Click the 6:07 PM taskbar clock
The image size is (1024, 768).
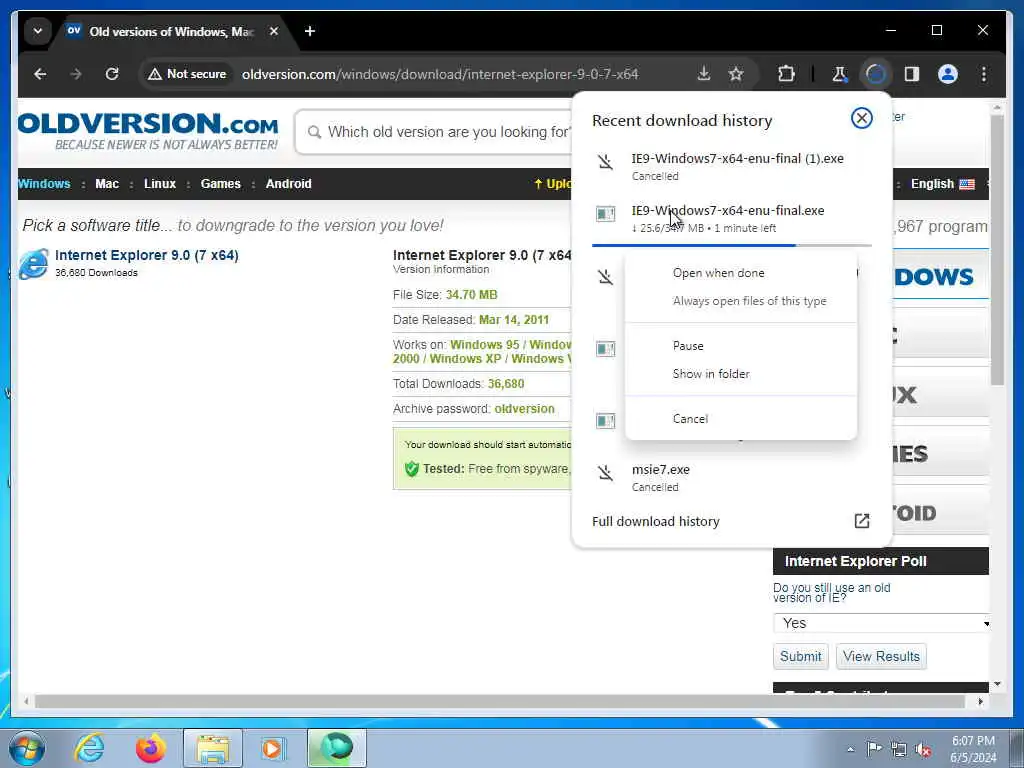tap(973, 748)
